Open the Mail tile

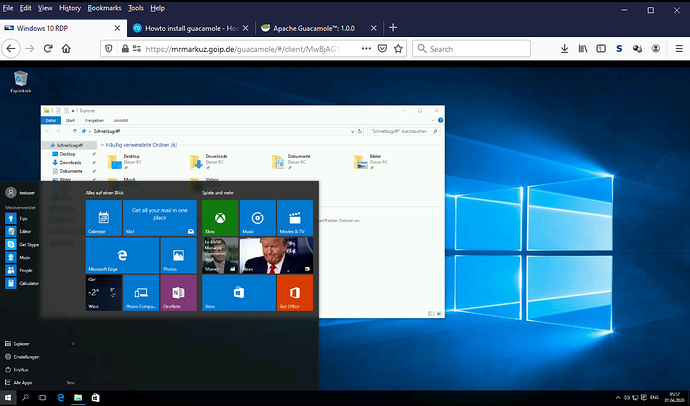160,218
